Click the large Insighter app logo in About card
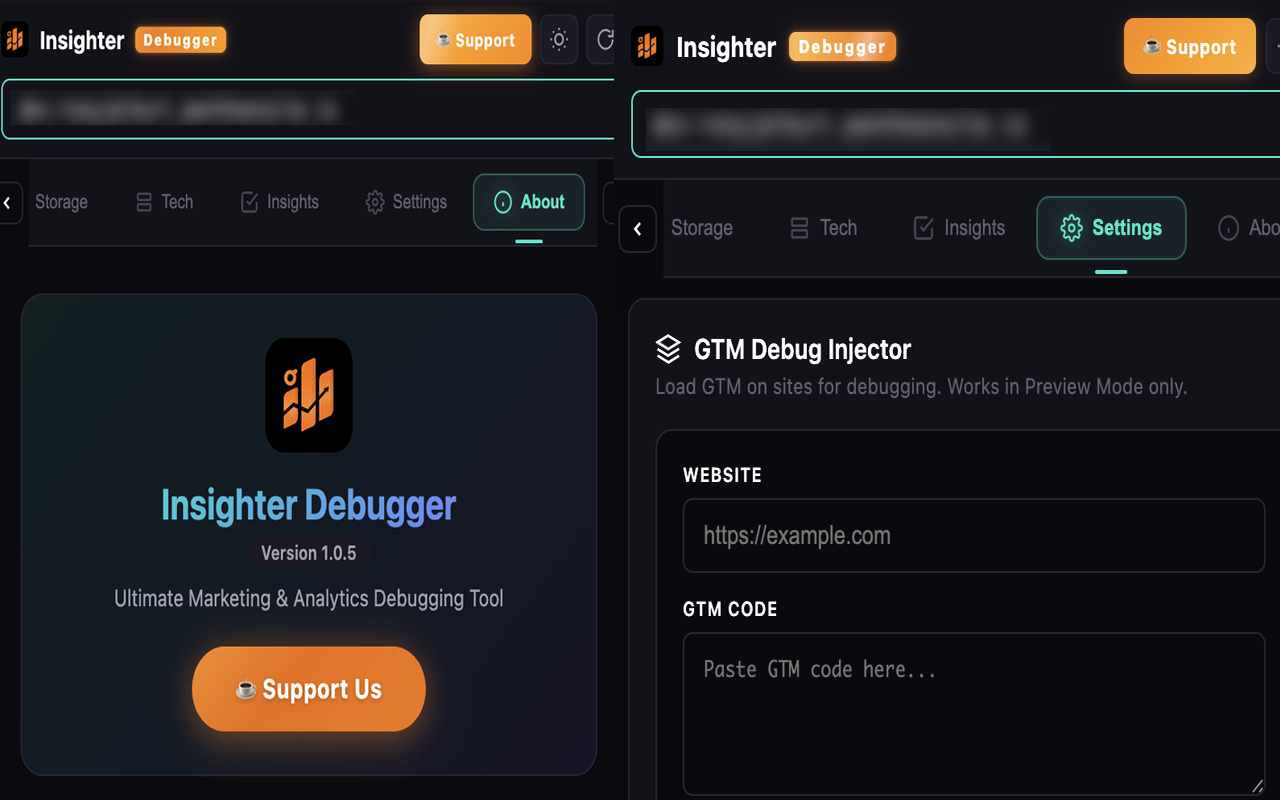 (x=309, y=395)
